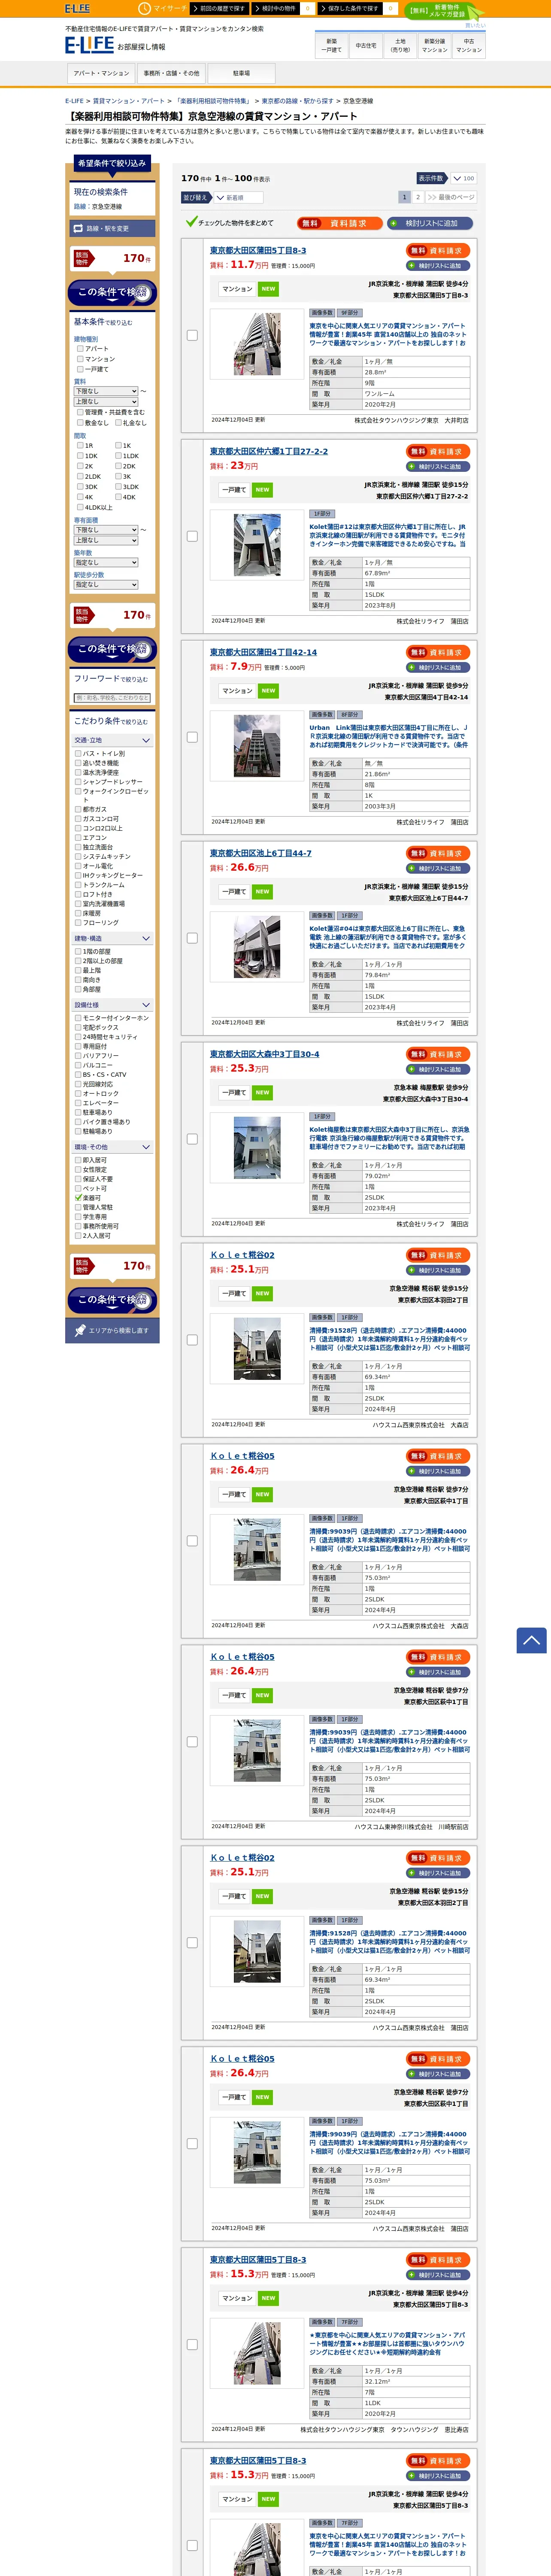Open the 事務所・店舗・その他 tab
551x2576 pixels.
pyautogui.click(x=171, y=73)
